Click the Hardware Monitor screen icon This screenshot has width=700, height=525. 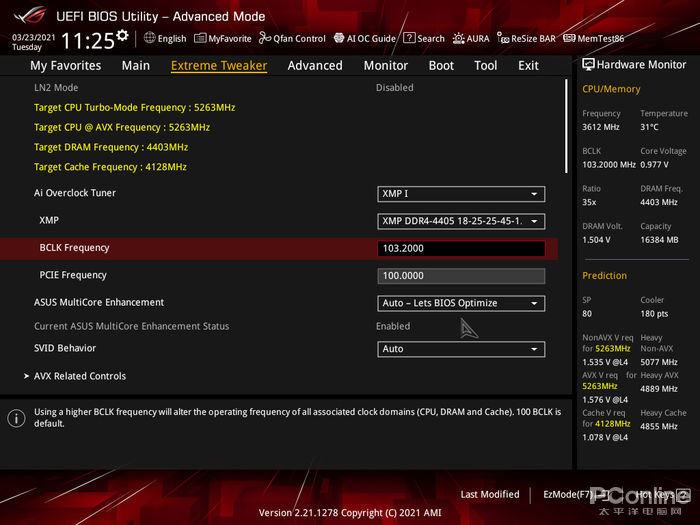click(588, 65)
